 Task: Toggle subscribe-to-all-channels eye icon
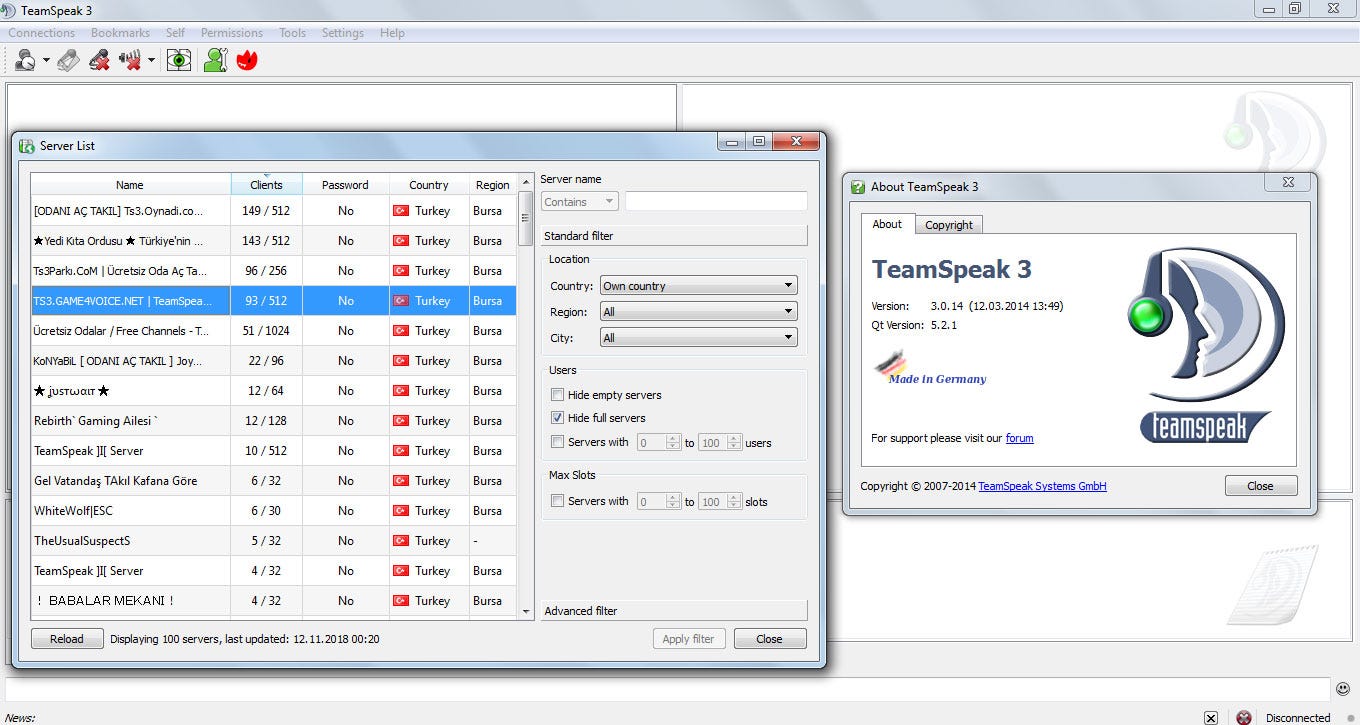pos(179,60)
